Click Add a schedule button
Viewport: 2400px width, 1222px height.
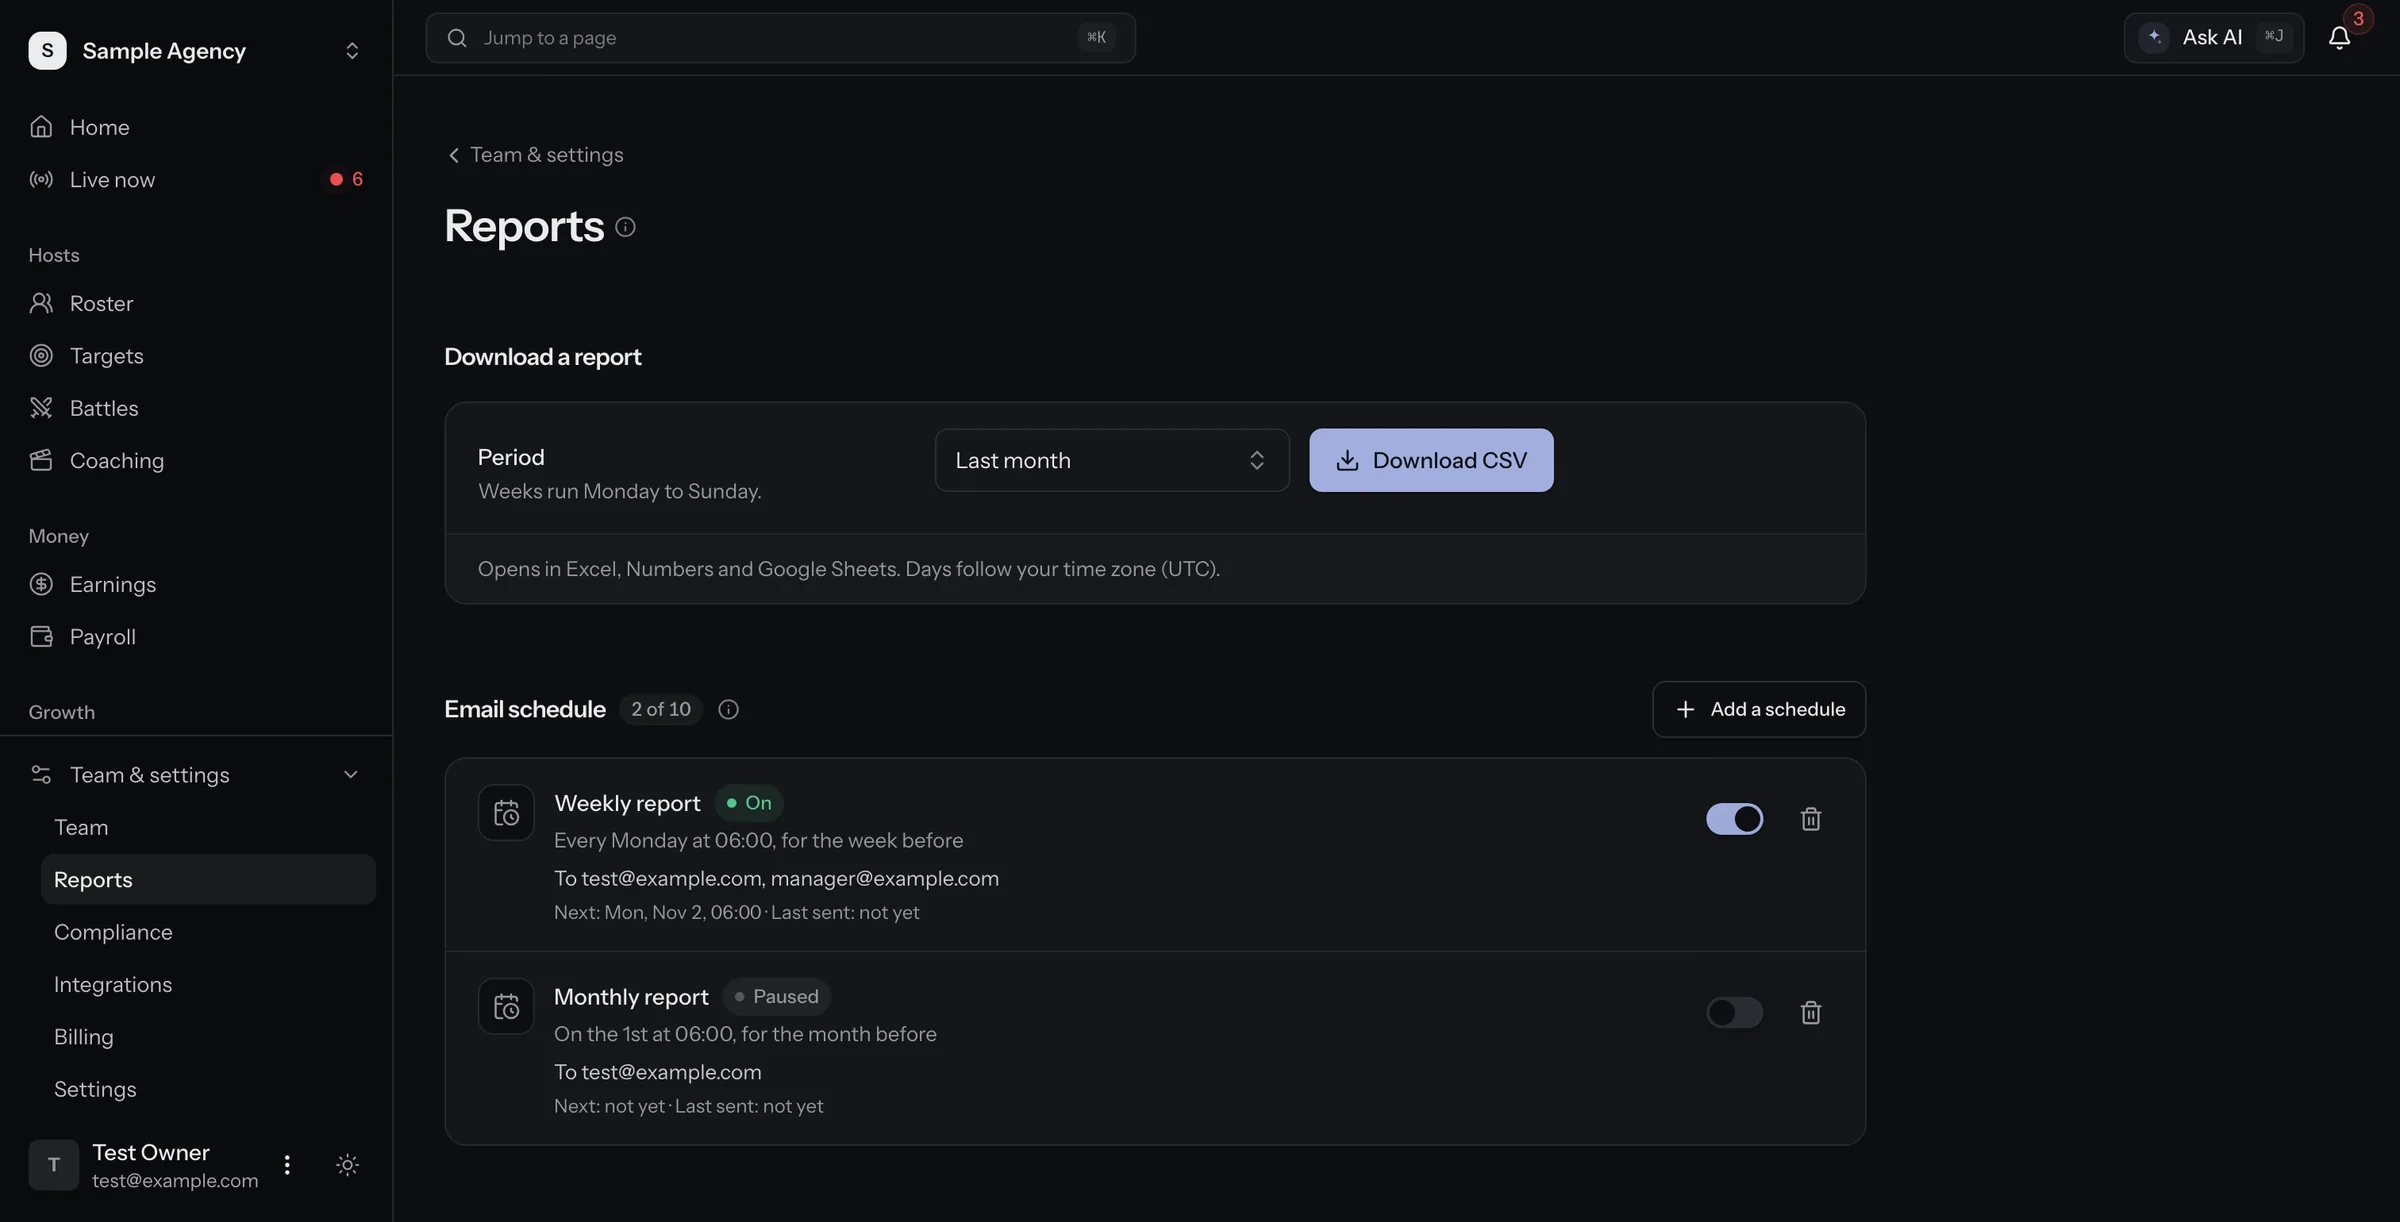point(1759,709)
